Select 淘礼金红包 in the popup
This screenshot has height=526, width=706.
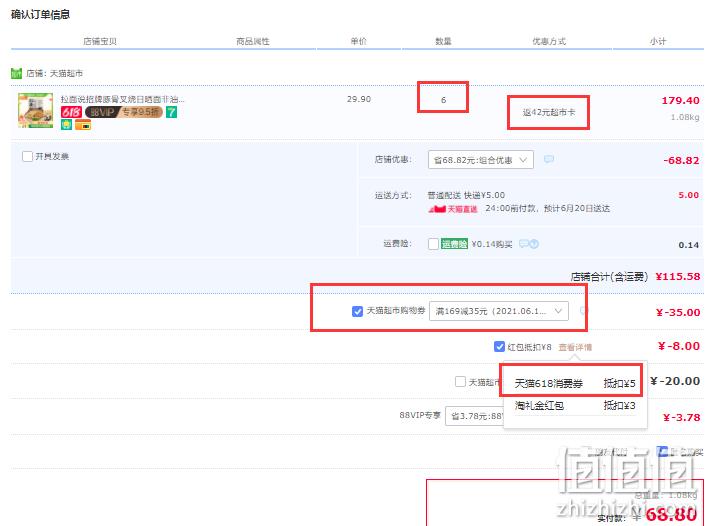tap(575, 406)
